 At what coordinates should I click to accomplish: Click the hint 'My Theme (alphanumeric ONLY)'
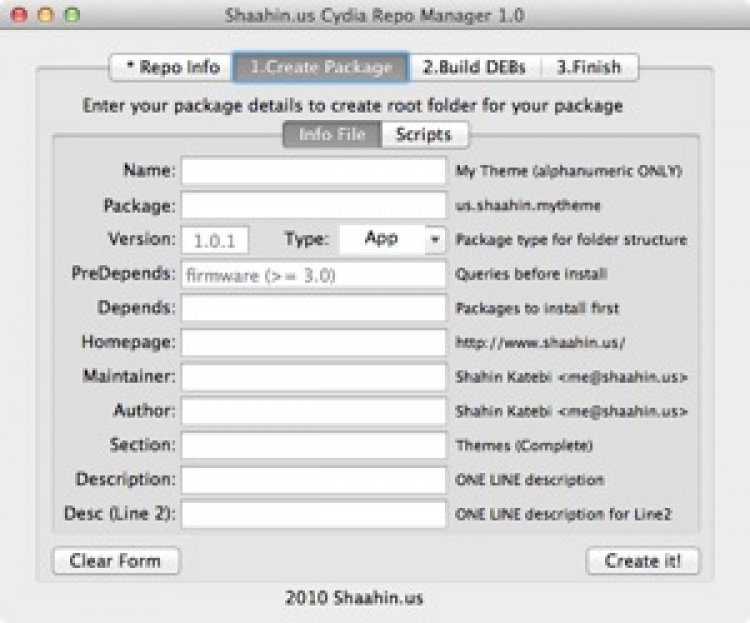569,171
